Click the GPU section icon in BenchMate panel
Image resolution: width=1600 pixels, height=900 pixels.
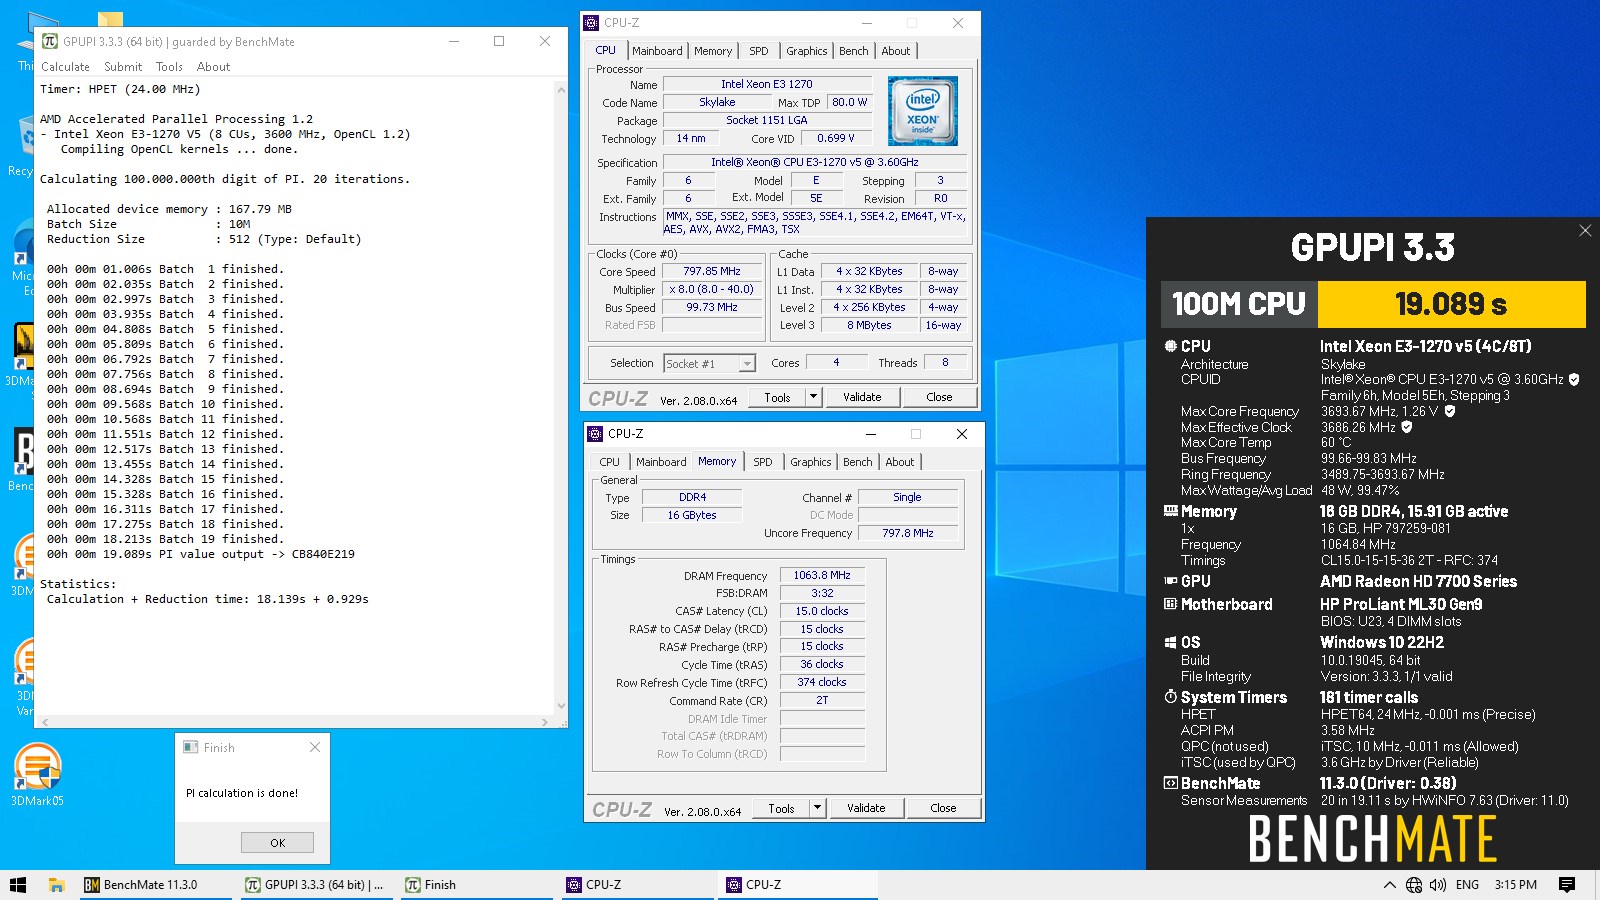[1170, 581]
